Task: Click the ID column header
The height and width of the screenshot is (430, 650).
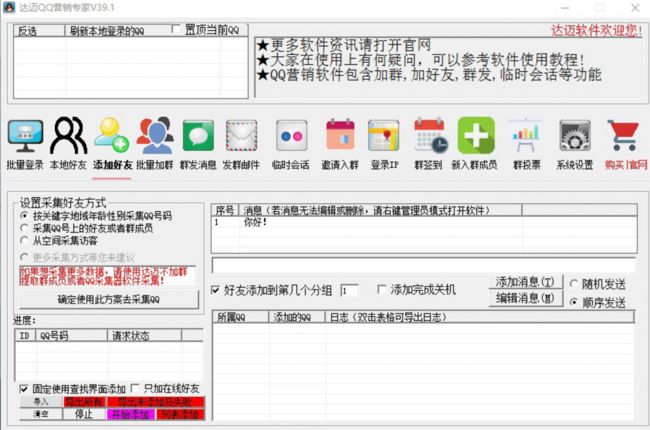Action: (x=25, y=335)
